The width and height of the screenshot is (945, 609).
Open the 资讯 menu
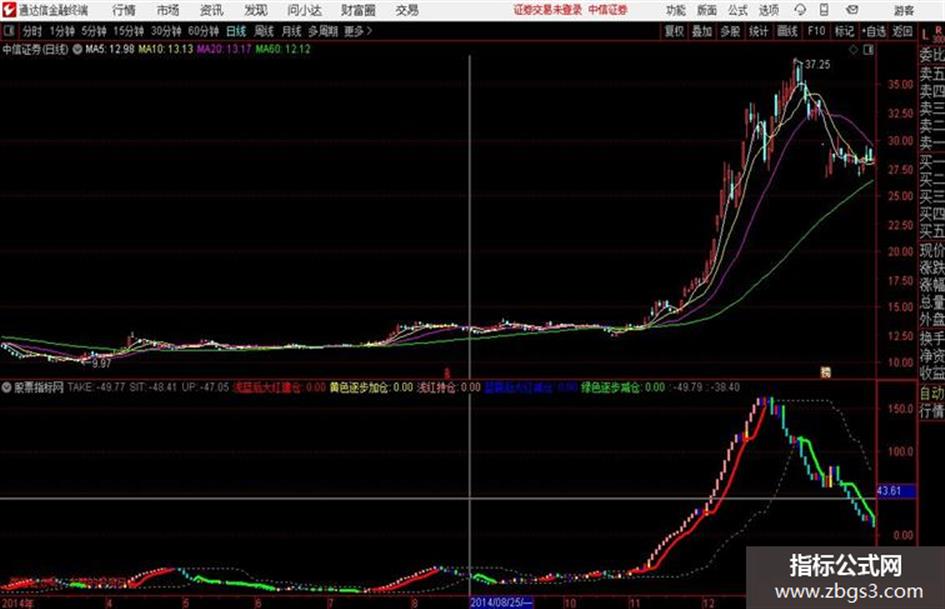point(212,10)
